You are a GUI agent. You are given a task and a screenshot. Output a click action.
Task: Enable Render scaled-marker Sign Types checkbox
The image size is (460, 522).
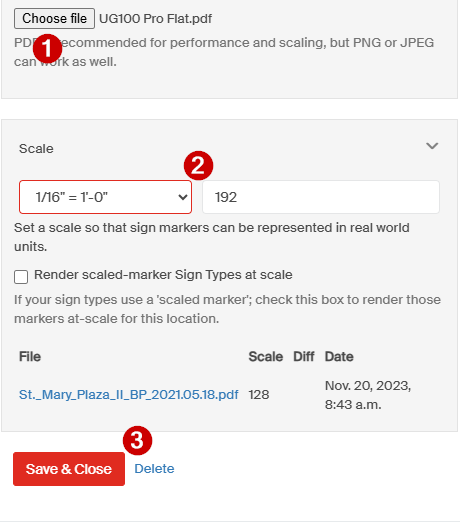coord(21,277)
